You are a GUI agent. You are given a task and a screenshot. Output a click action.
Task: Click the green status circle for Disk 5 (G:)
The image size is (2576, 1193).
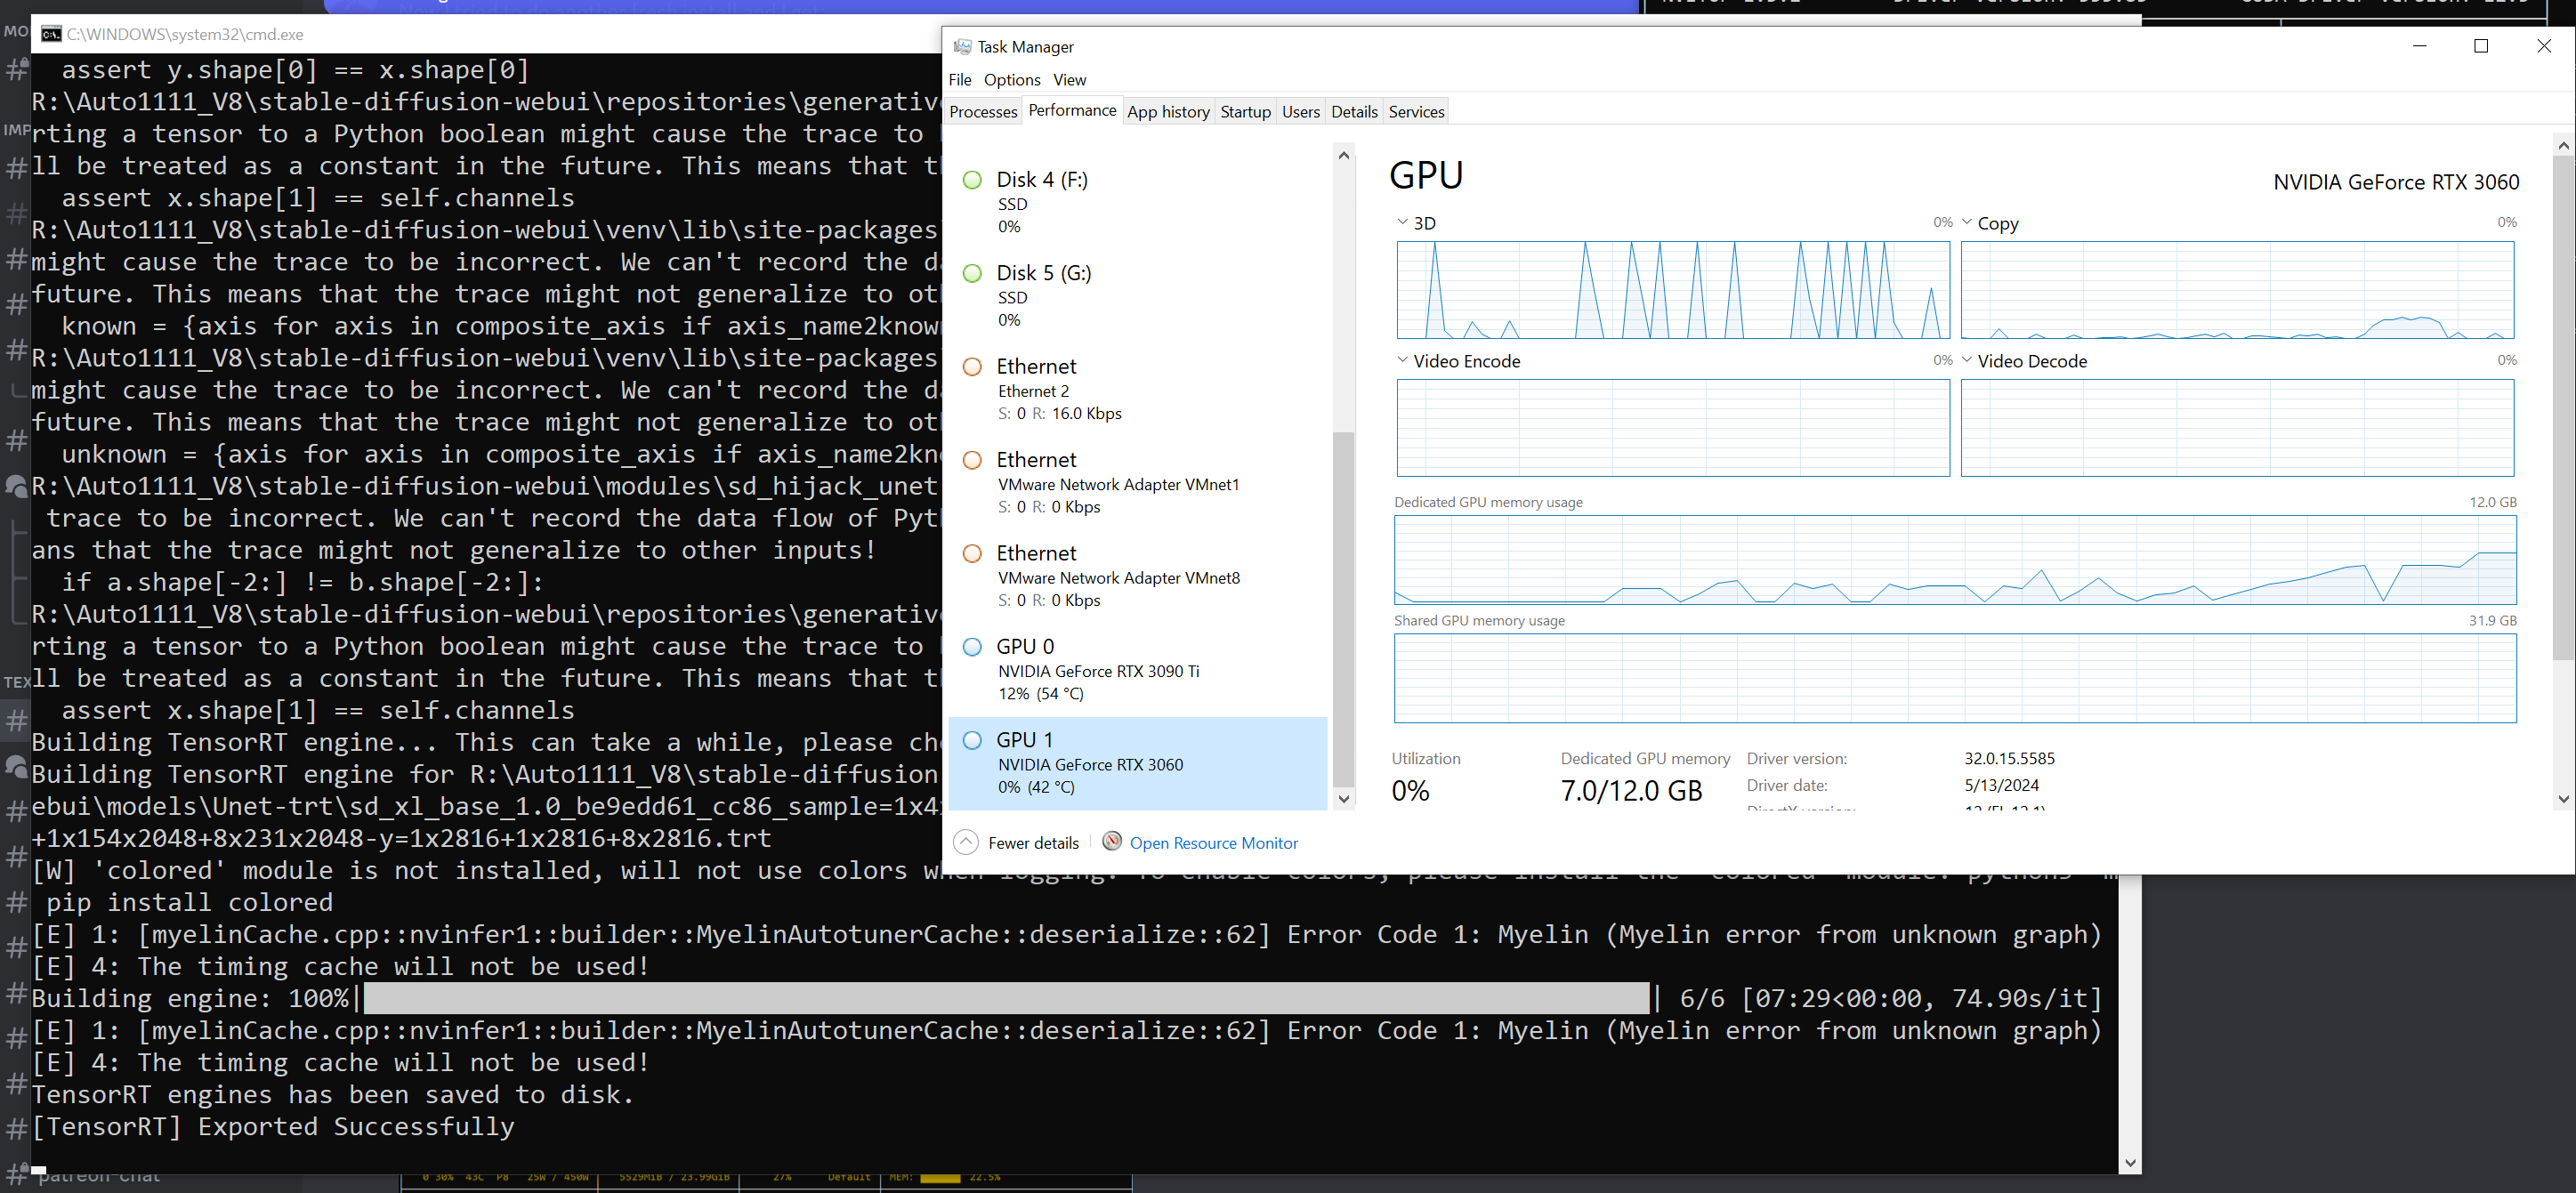[972, 273]
